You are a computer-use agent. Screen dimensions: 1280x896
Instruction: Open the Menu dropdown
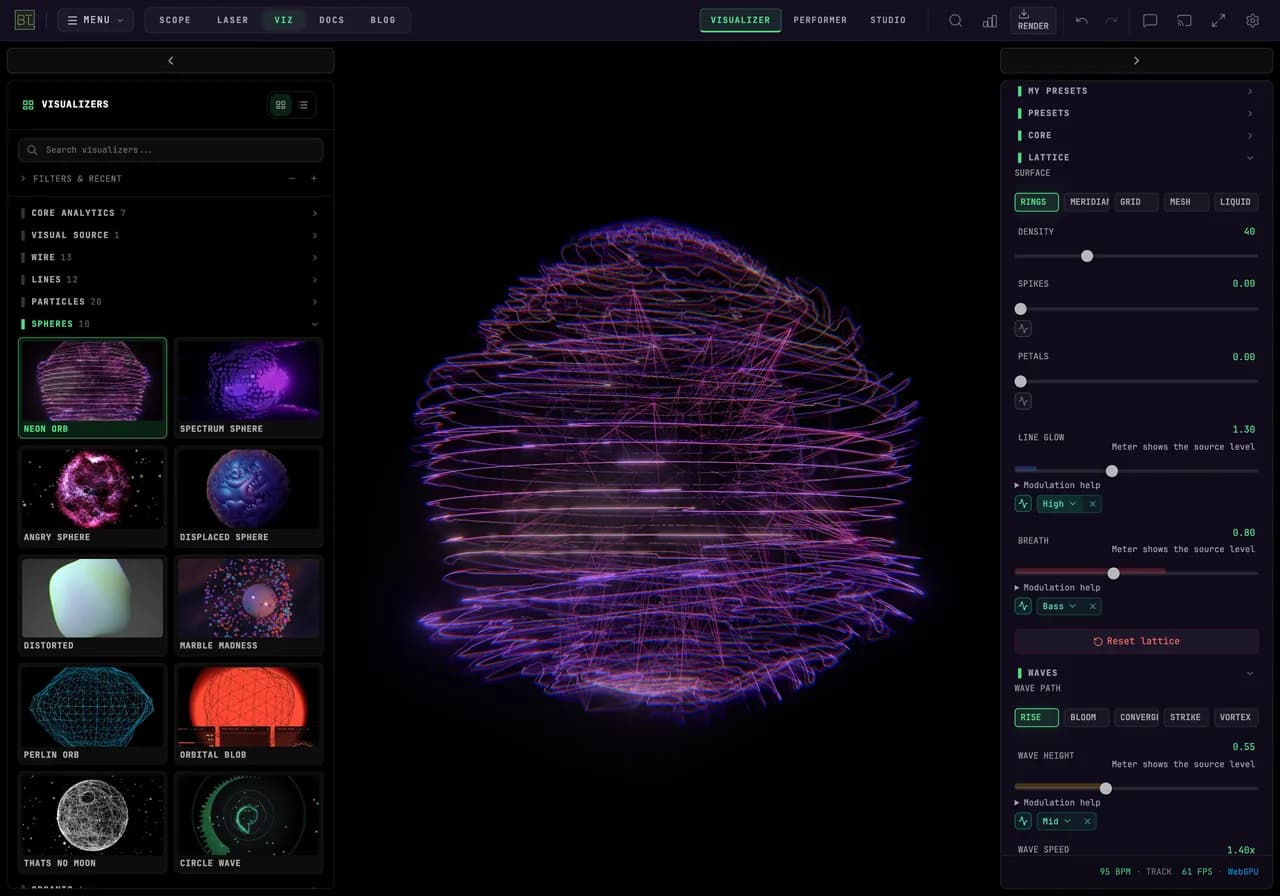click(95, 20)
